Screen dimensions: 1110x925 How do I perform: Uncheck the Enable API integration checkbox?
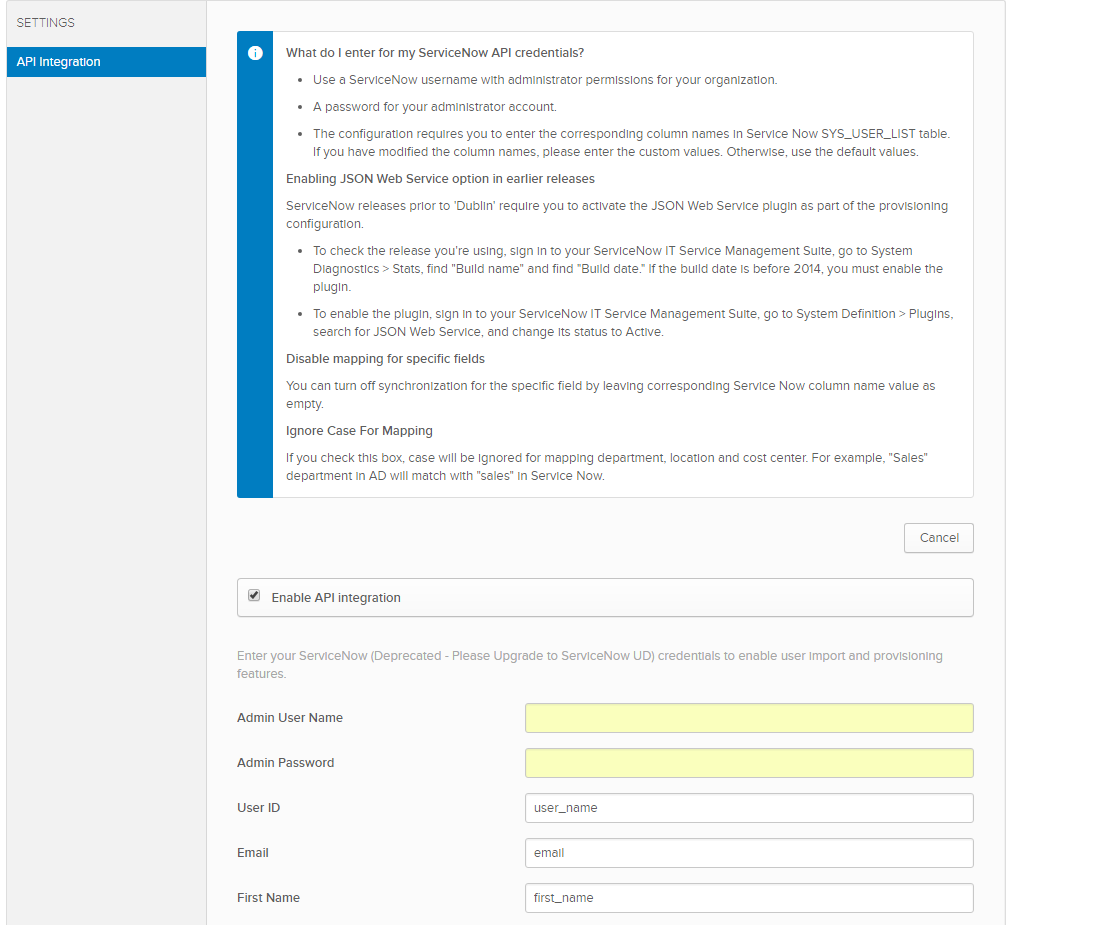[x=254, y=596]
